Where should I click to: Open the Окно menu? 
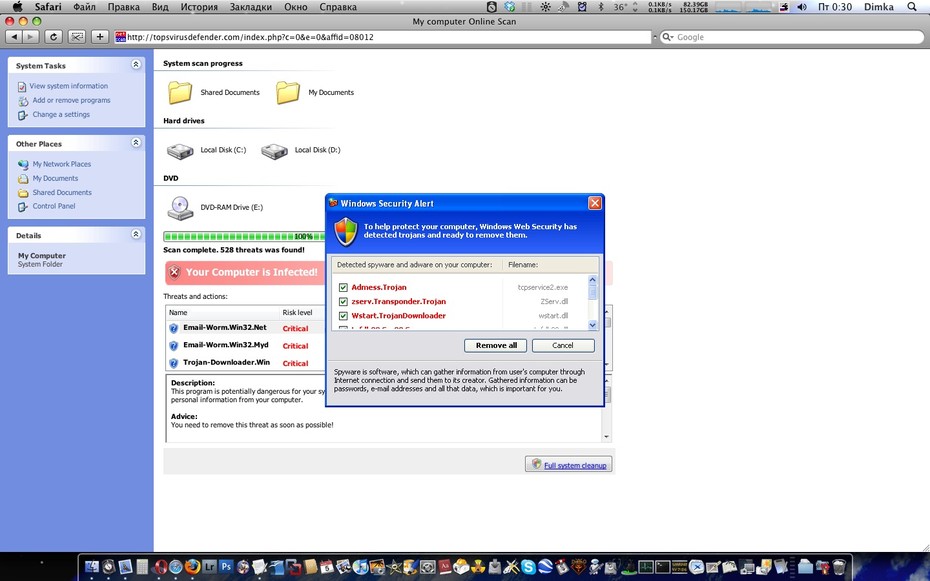pyautogui.click(x=295, y=7)
